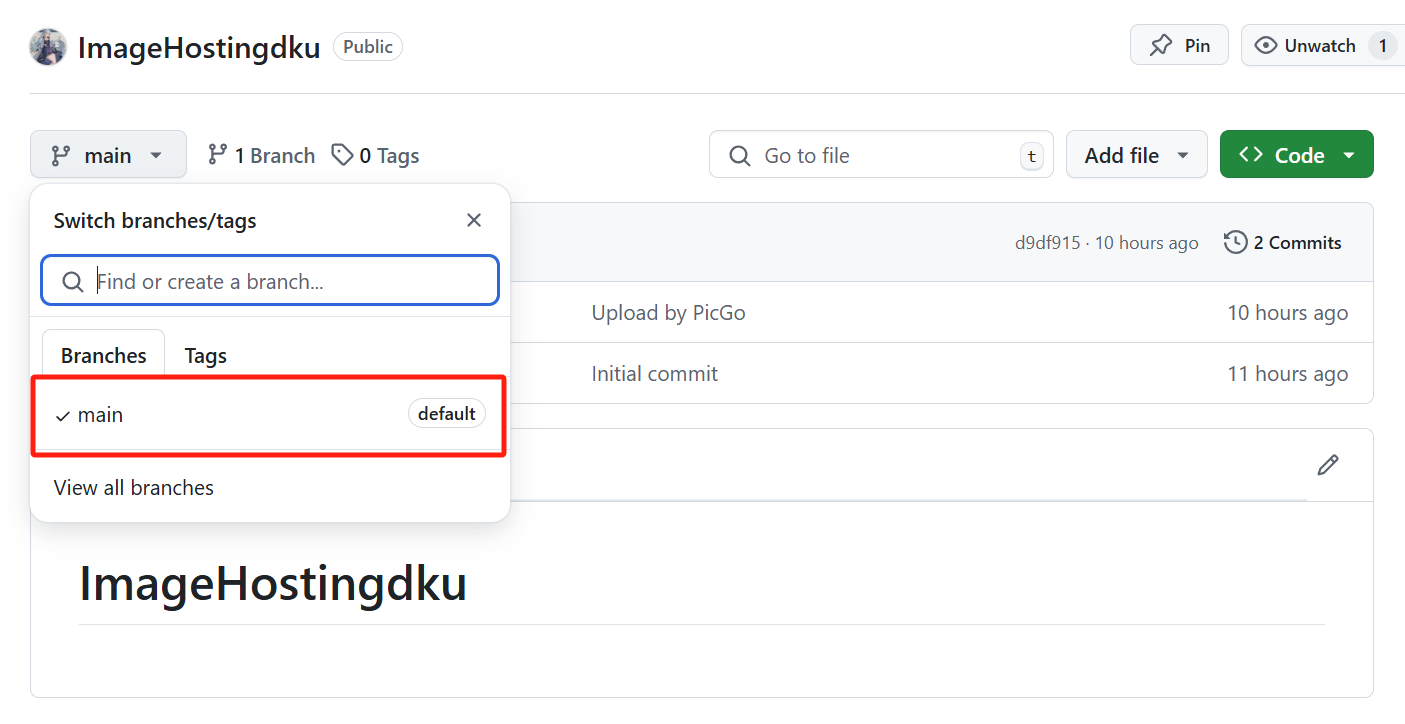Click View all branches link
The height and width of the screenshot is (724, 1405).
click(134, 487)
